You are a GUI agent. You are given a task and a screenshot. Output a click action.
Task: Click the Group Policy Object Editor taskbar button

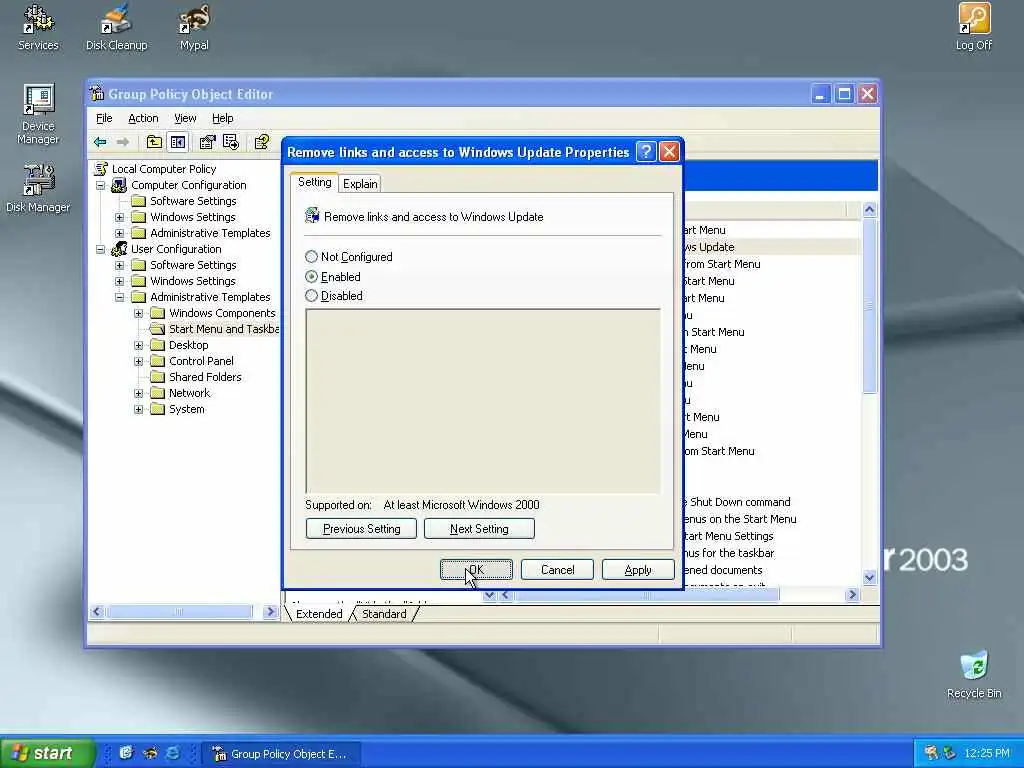[281, 754]
